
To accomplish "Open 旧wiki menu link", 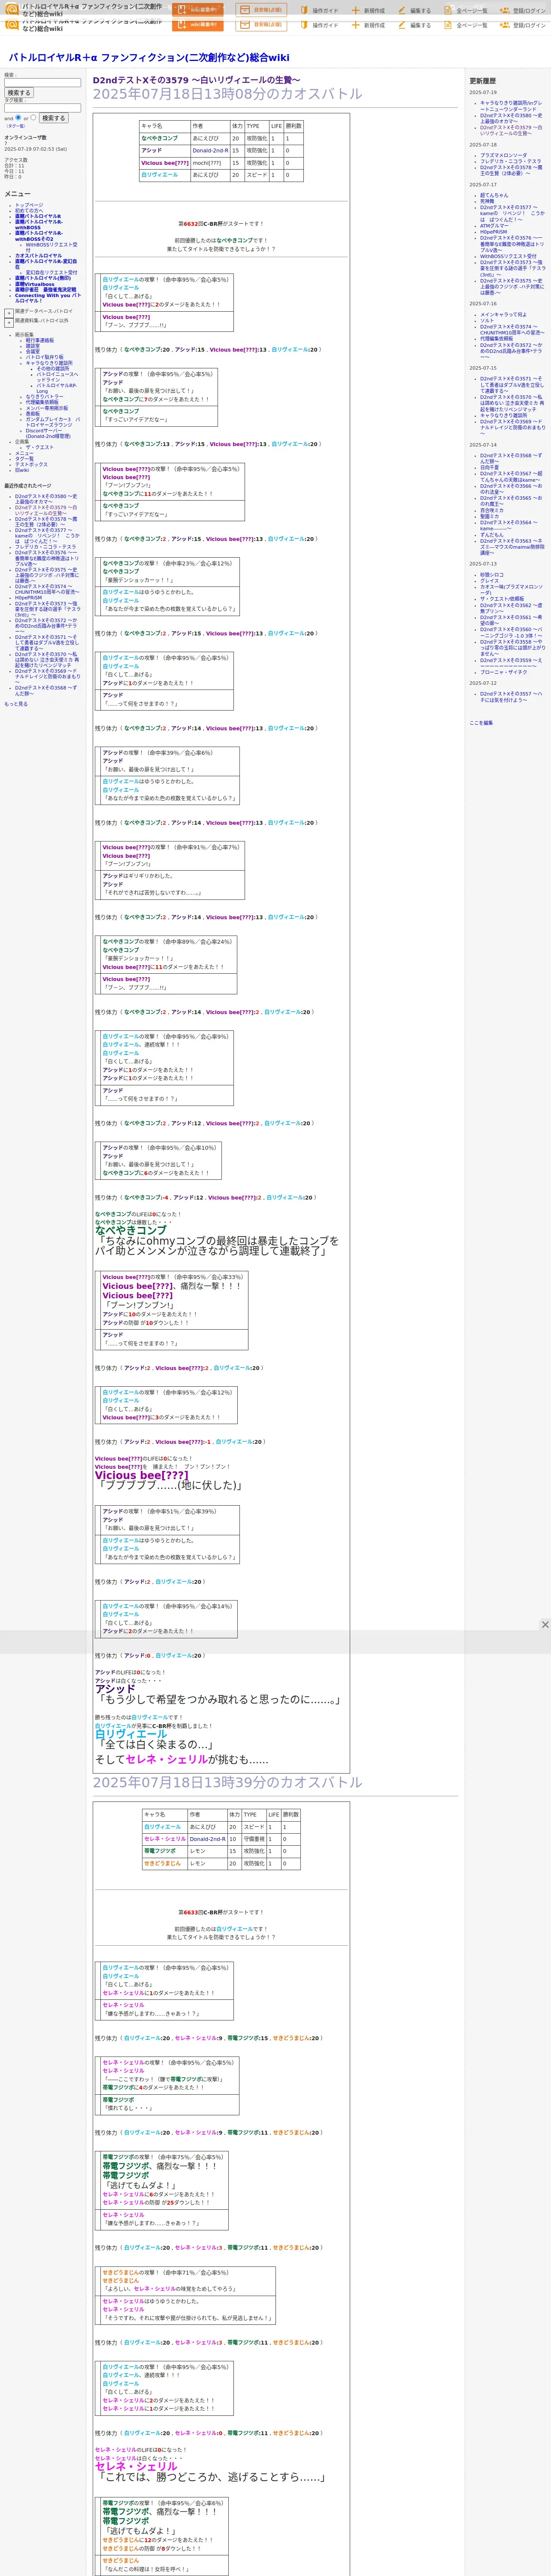I will [x=22, y=470].
